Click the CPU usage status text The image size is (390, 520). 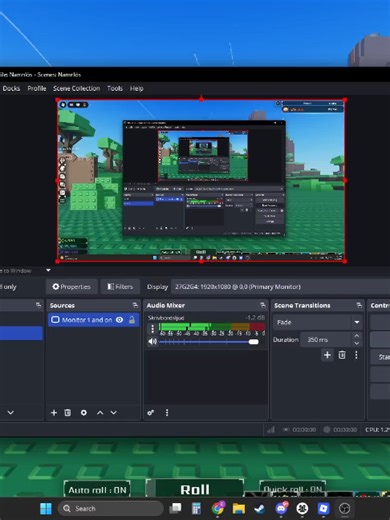(377, 430)
